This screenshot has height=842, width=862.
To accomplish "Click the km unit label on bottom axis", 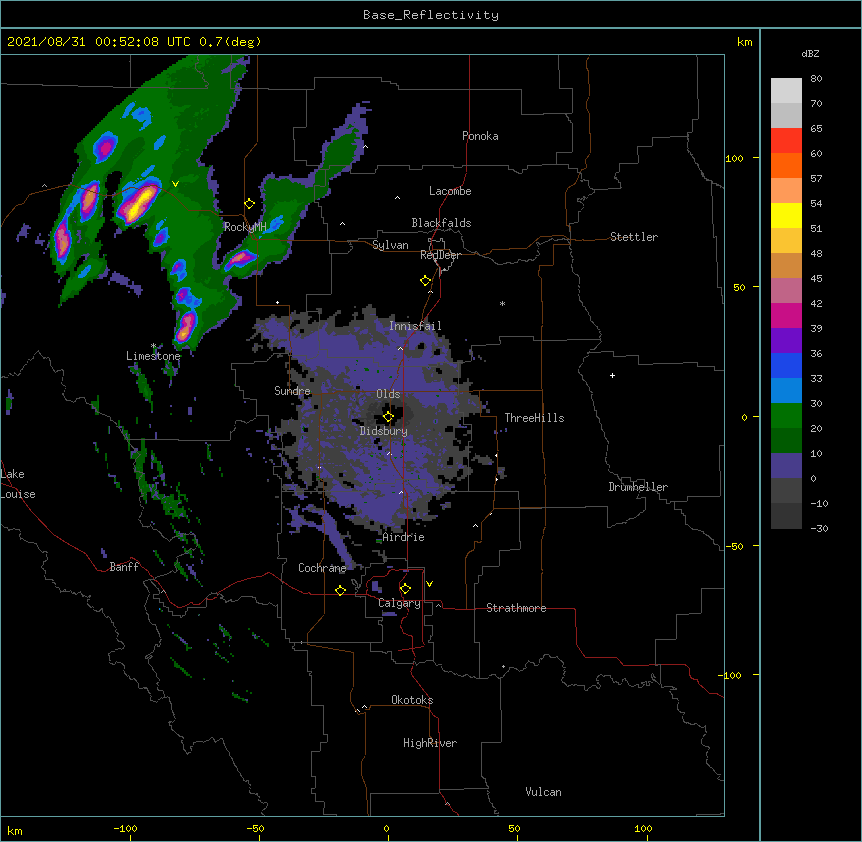I will click(x=15, y=831).
